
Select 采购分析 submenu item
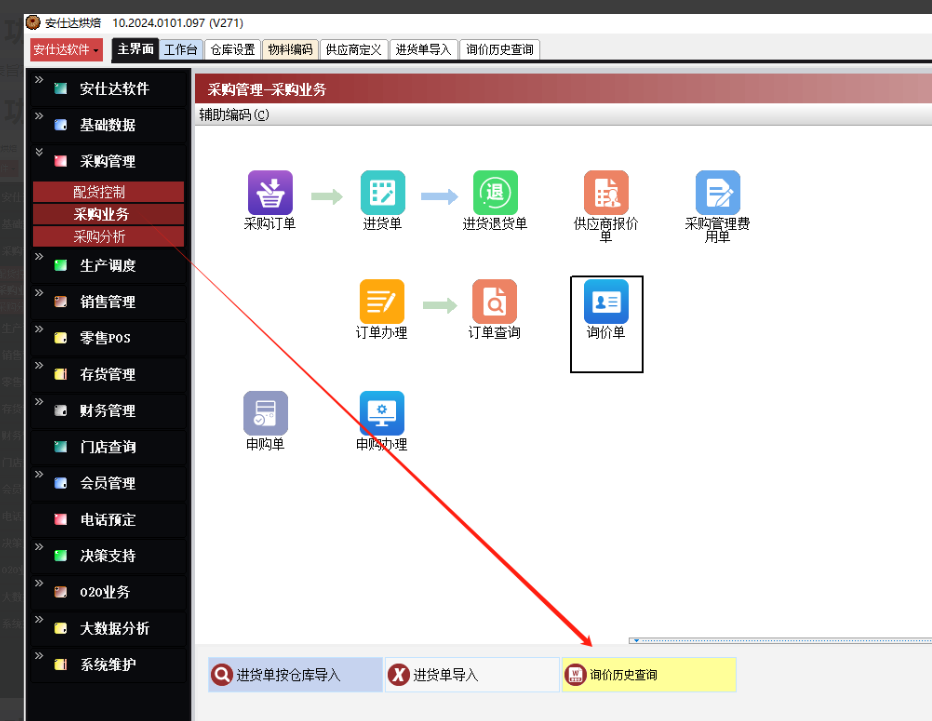[x=108, y=237]
